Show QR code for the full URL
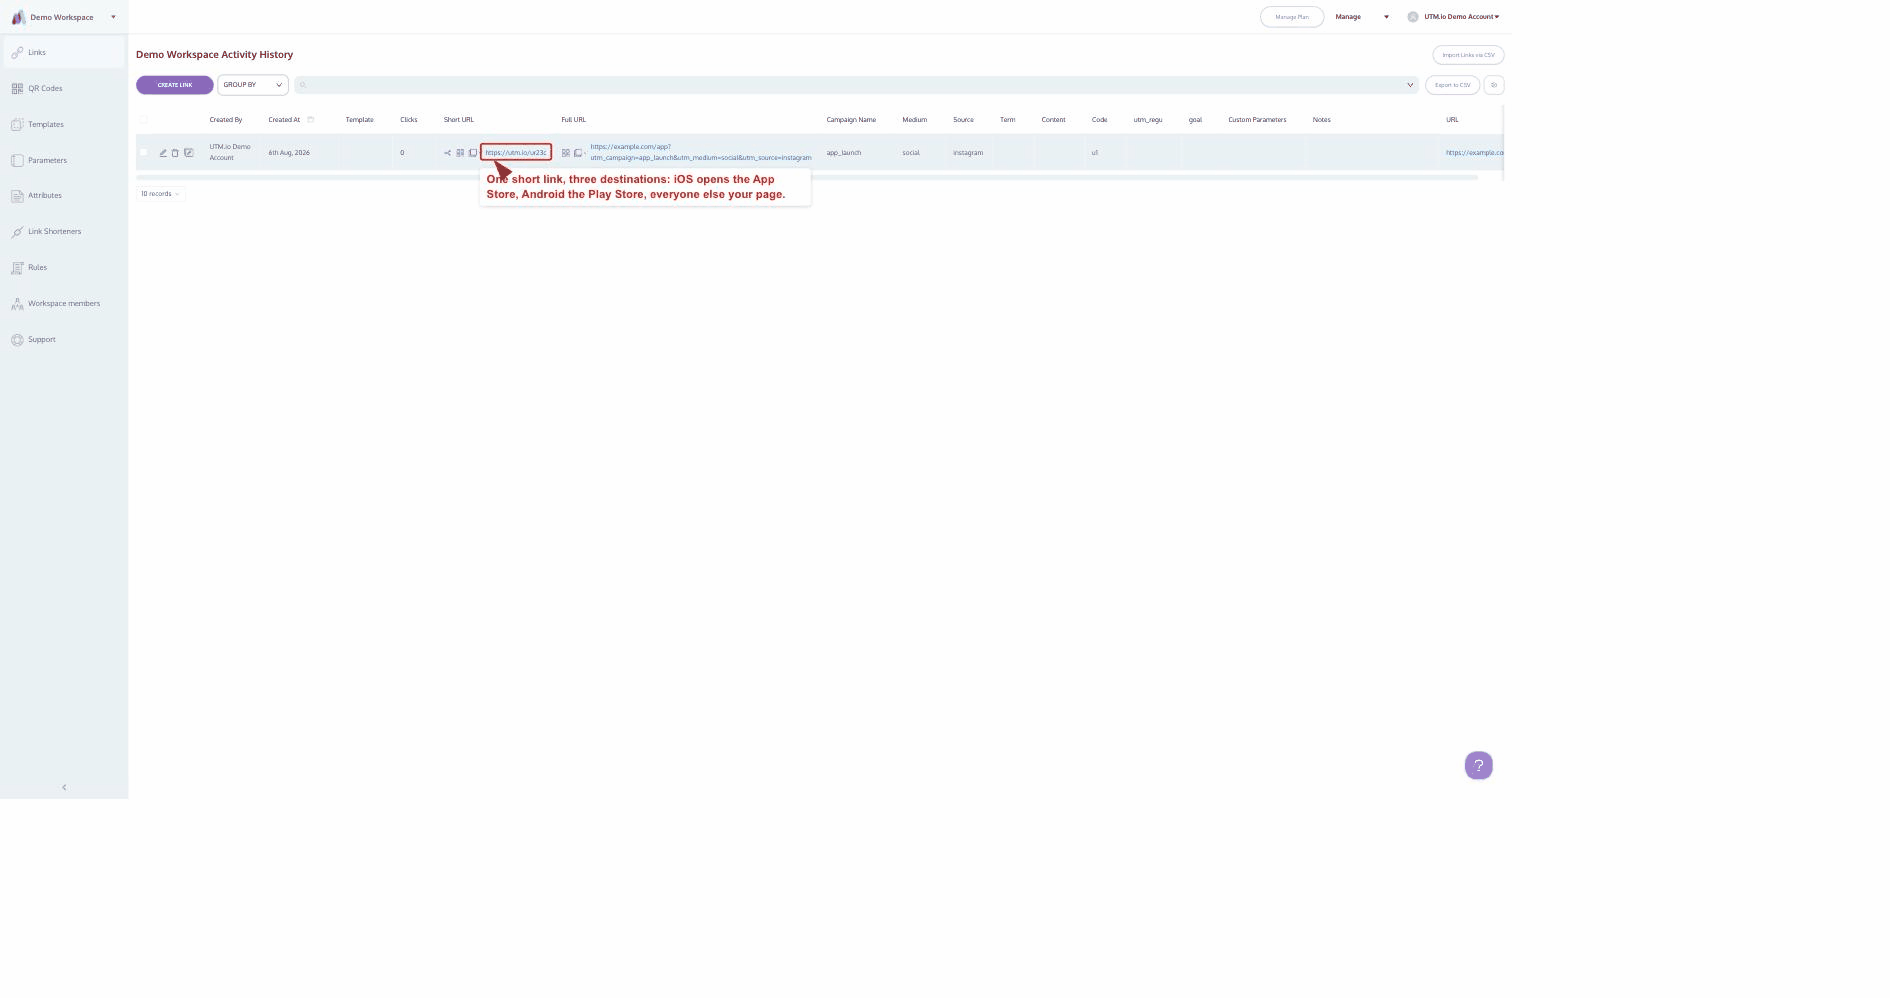Image resolution: width=1890 pixels, height=998 pixels. [565, 153]
